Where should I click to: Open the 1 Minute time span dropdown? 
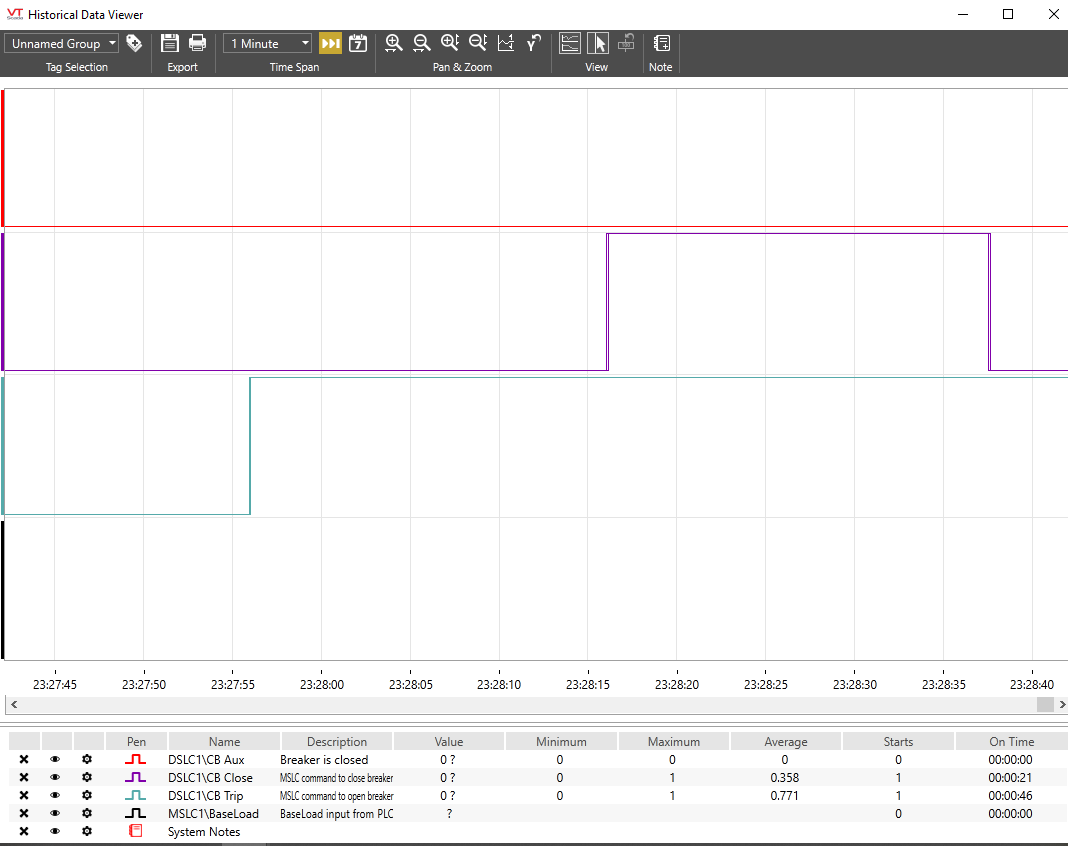(268, 44)
